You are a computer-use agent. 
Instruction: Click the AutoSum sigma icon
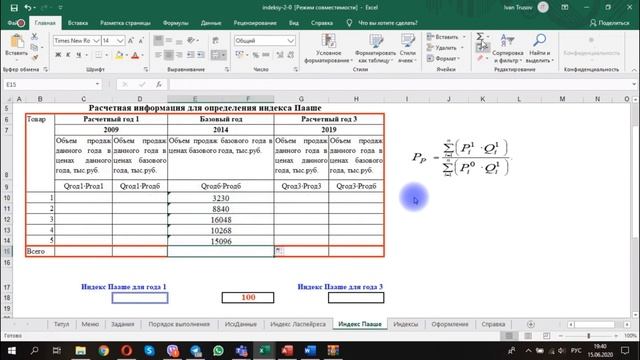[480, 37]
